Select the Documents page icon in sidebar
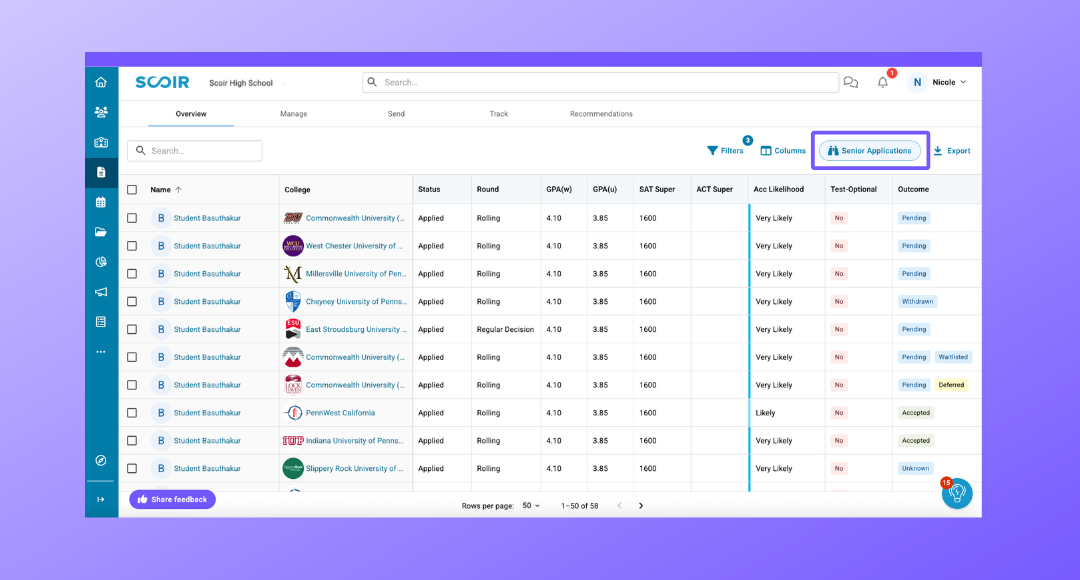Viewport: 1080px width, 580px height. (101, 172)
